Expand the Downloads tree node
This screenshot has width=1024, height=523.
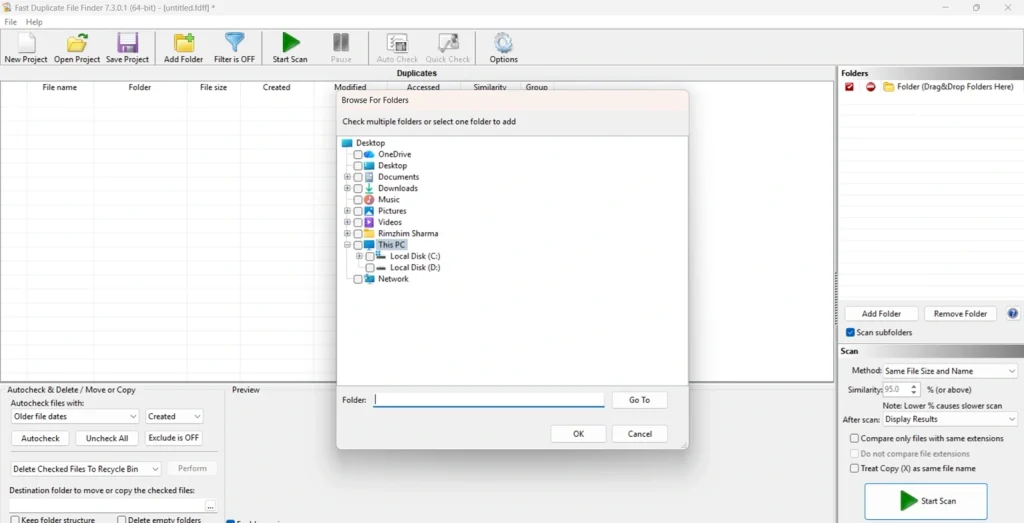[347, 188]
